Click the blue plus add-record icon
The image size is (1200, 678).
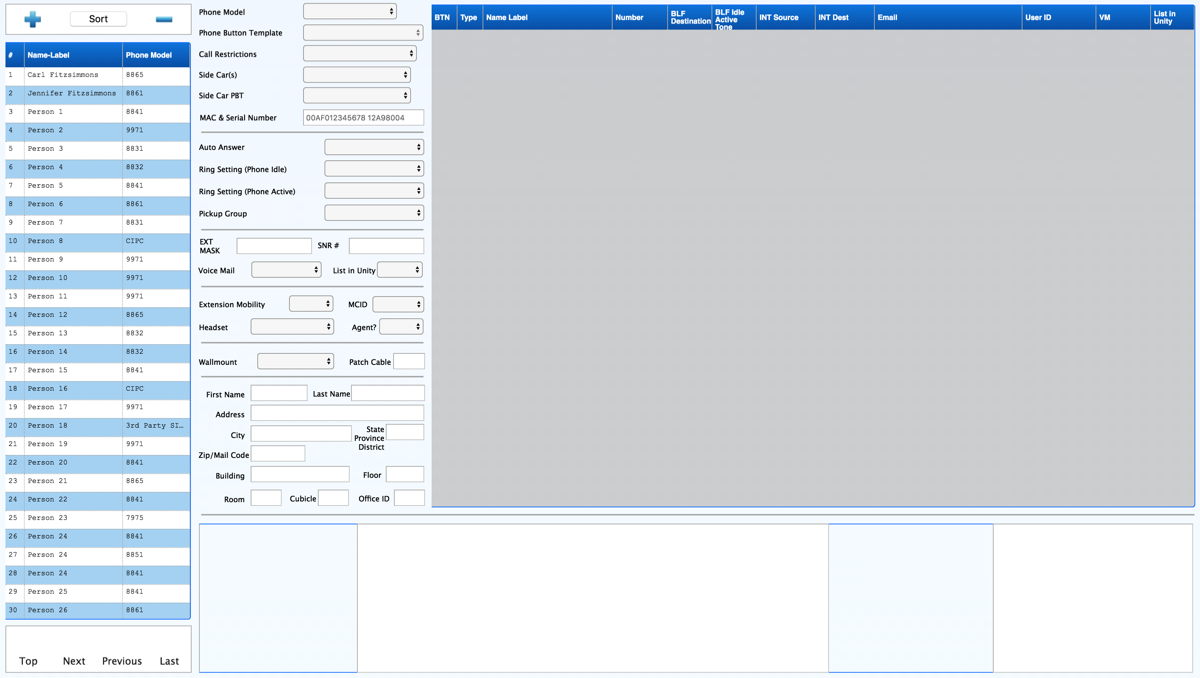pyautogui.click(x=33, y=19)
